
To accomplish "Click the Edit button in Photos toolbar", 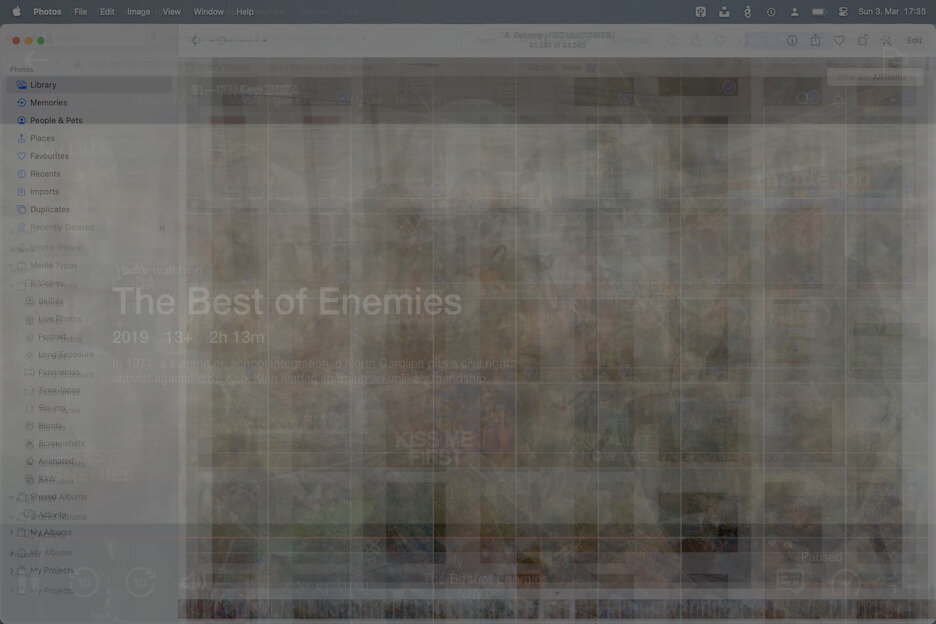I will pyautogui.click(x=914, y=41).
